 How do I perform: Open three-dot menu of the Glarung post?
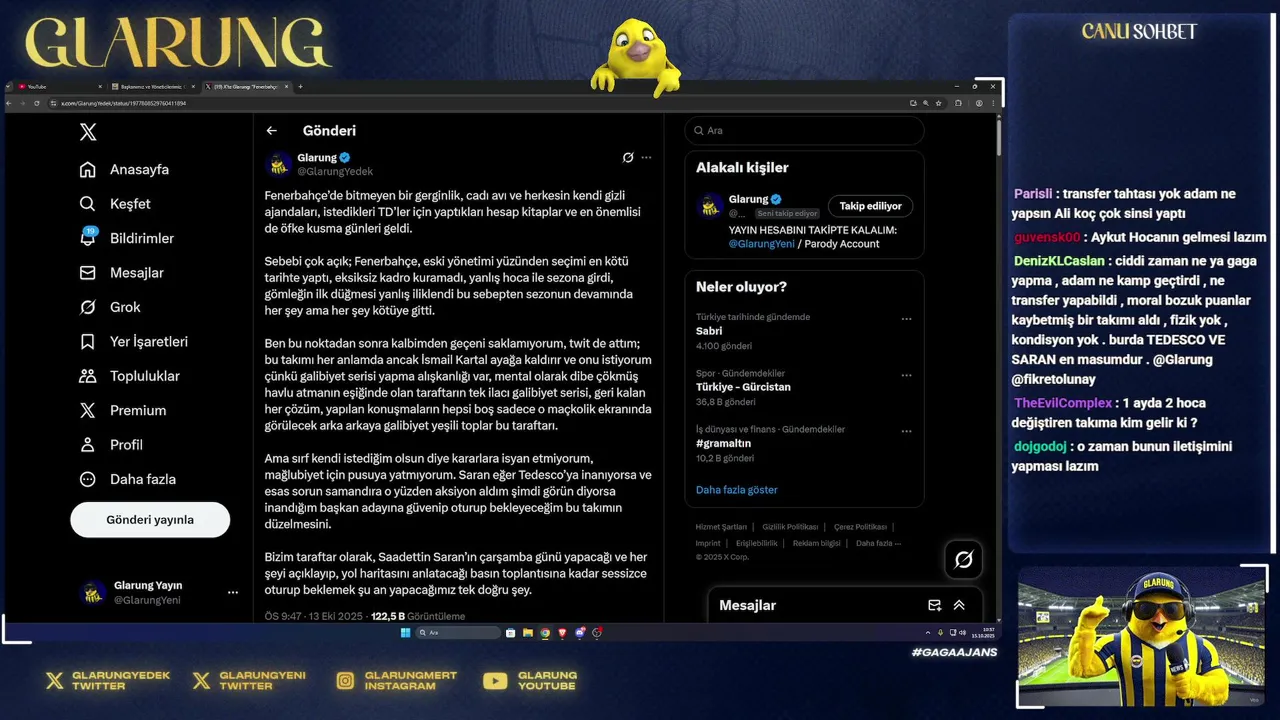pos(646,158)
